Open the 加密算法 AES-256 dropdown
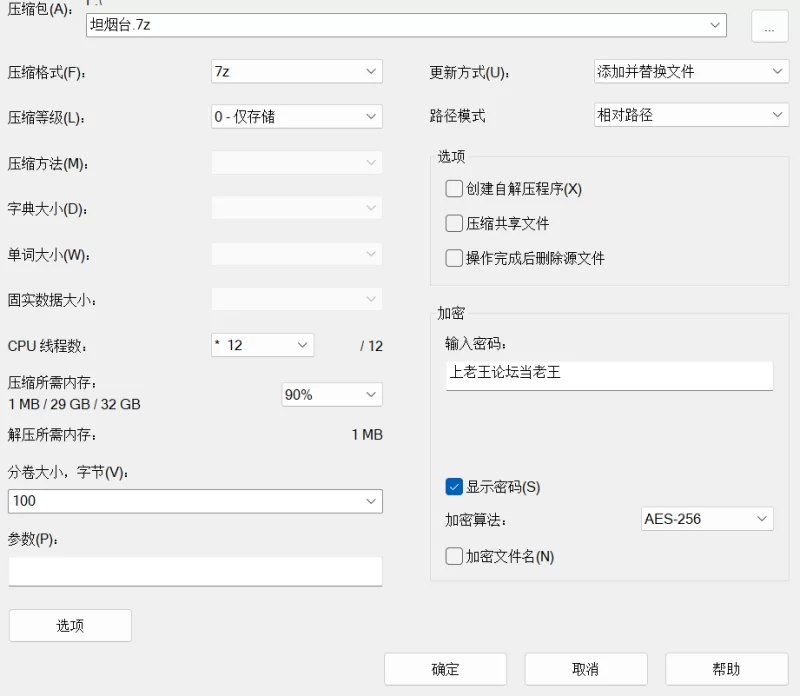The width and height of the screenshot is (800, 696). (x=707, y=519)
